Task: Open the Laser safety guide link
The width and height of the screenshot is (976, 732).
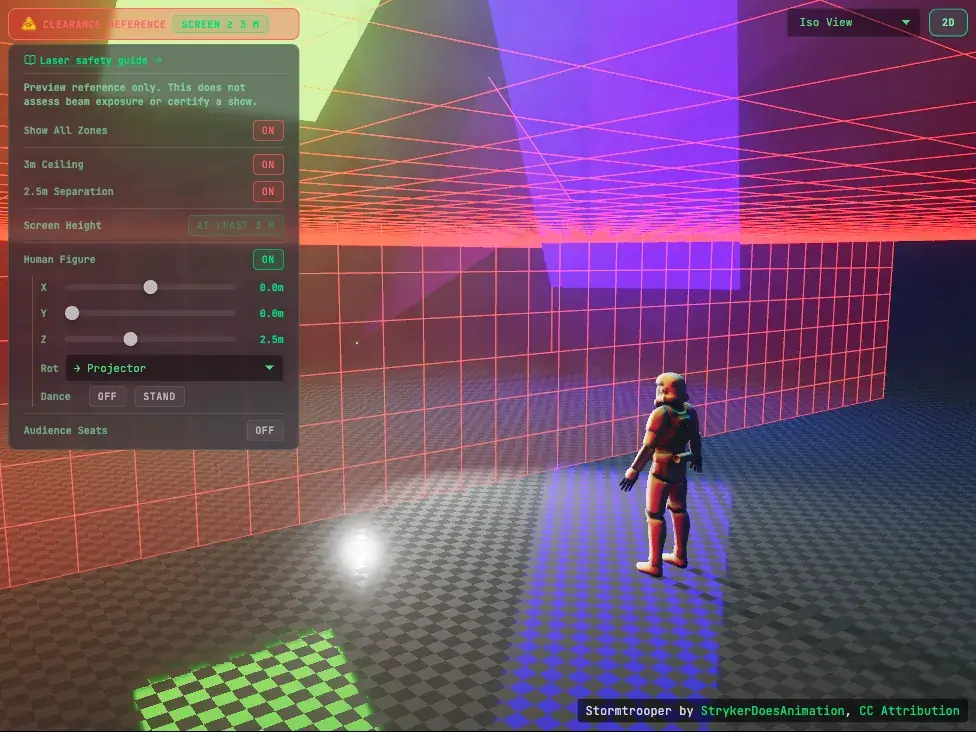Action: pyautogui.click(x=93, y=60)
